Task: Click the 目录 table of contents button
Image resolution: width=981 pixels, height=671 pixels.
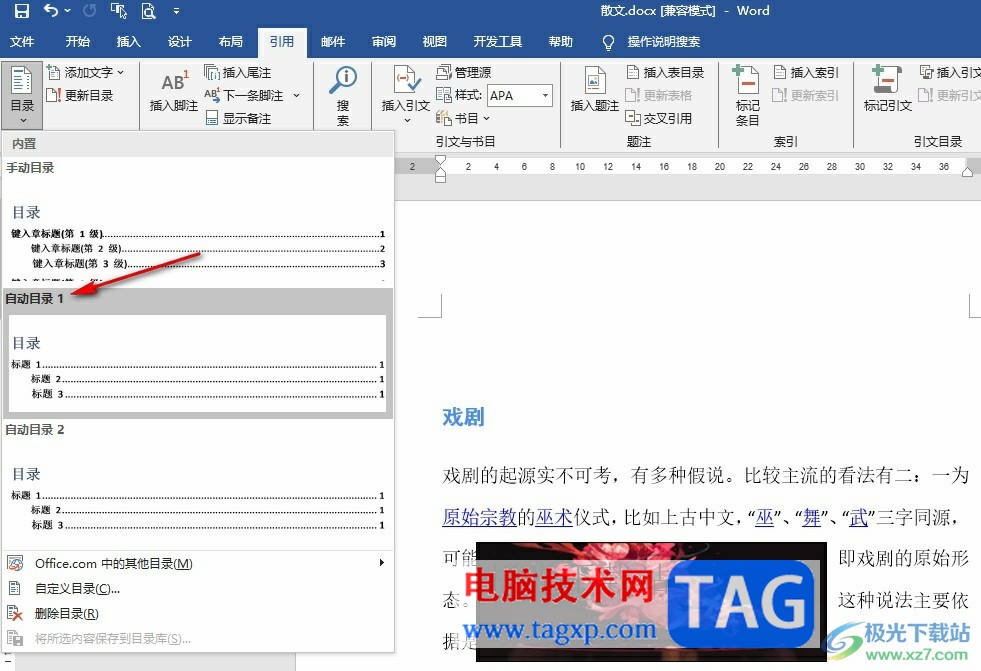Action: (x=22, y=95)
